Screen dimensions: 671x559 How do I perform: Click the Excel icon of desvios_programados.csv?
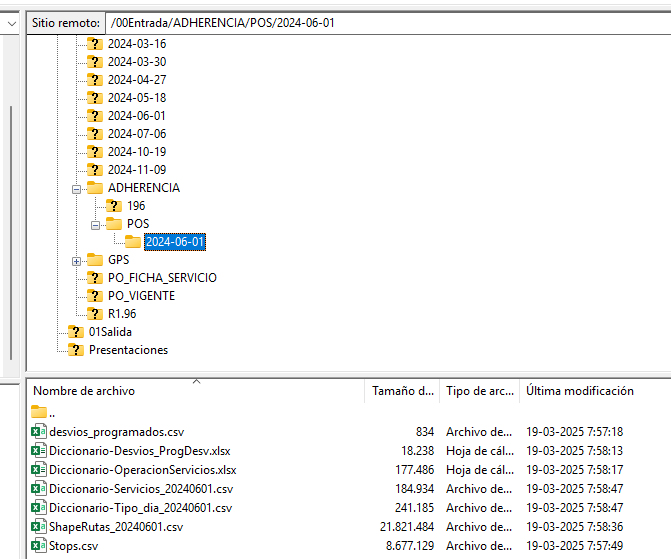[x=39, y=431]
